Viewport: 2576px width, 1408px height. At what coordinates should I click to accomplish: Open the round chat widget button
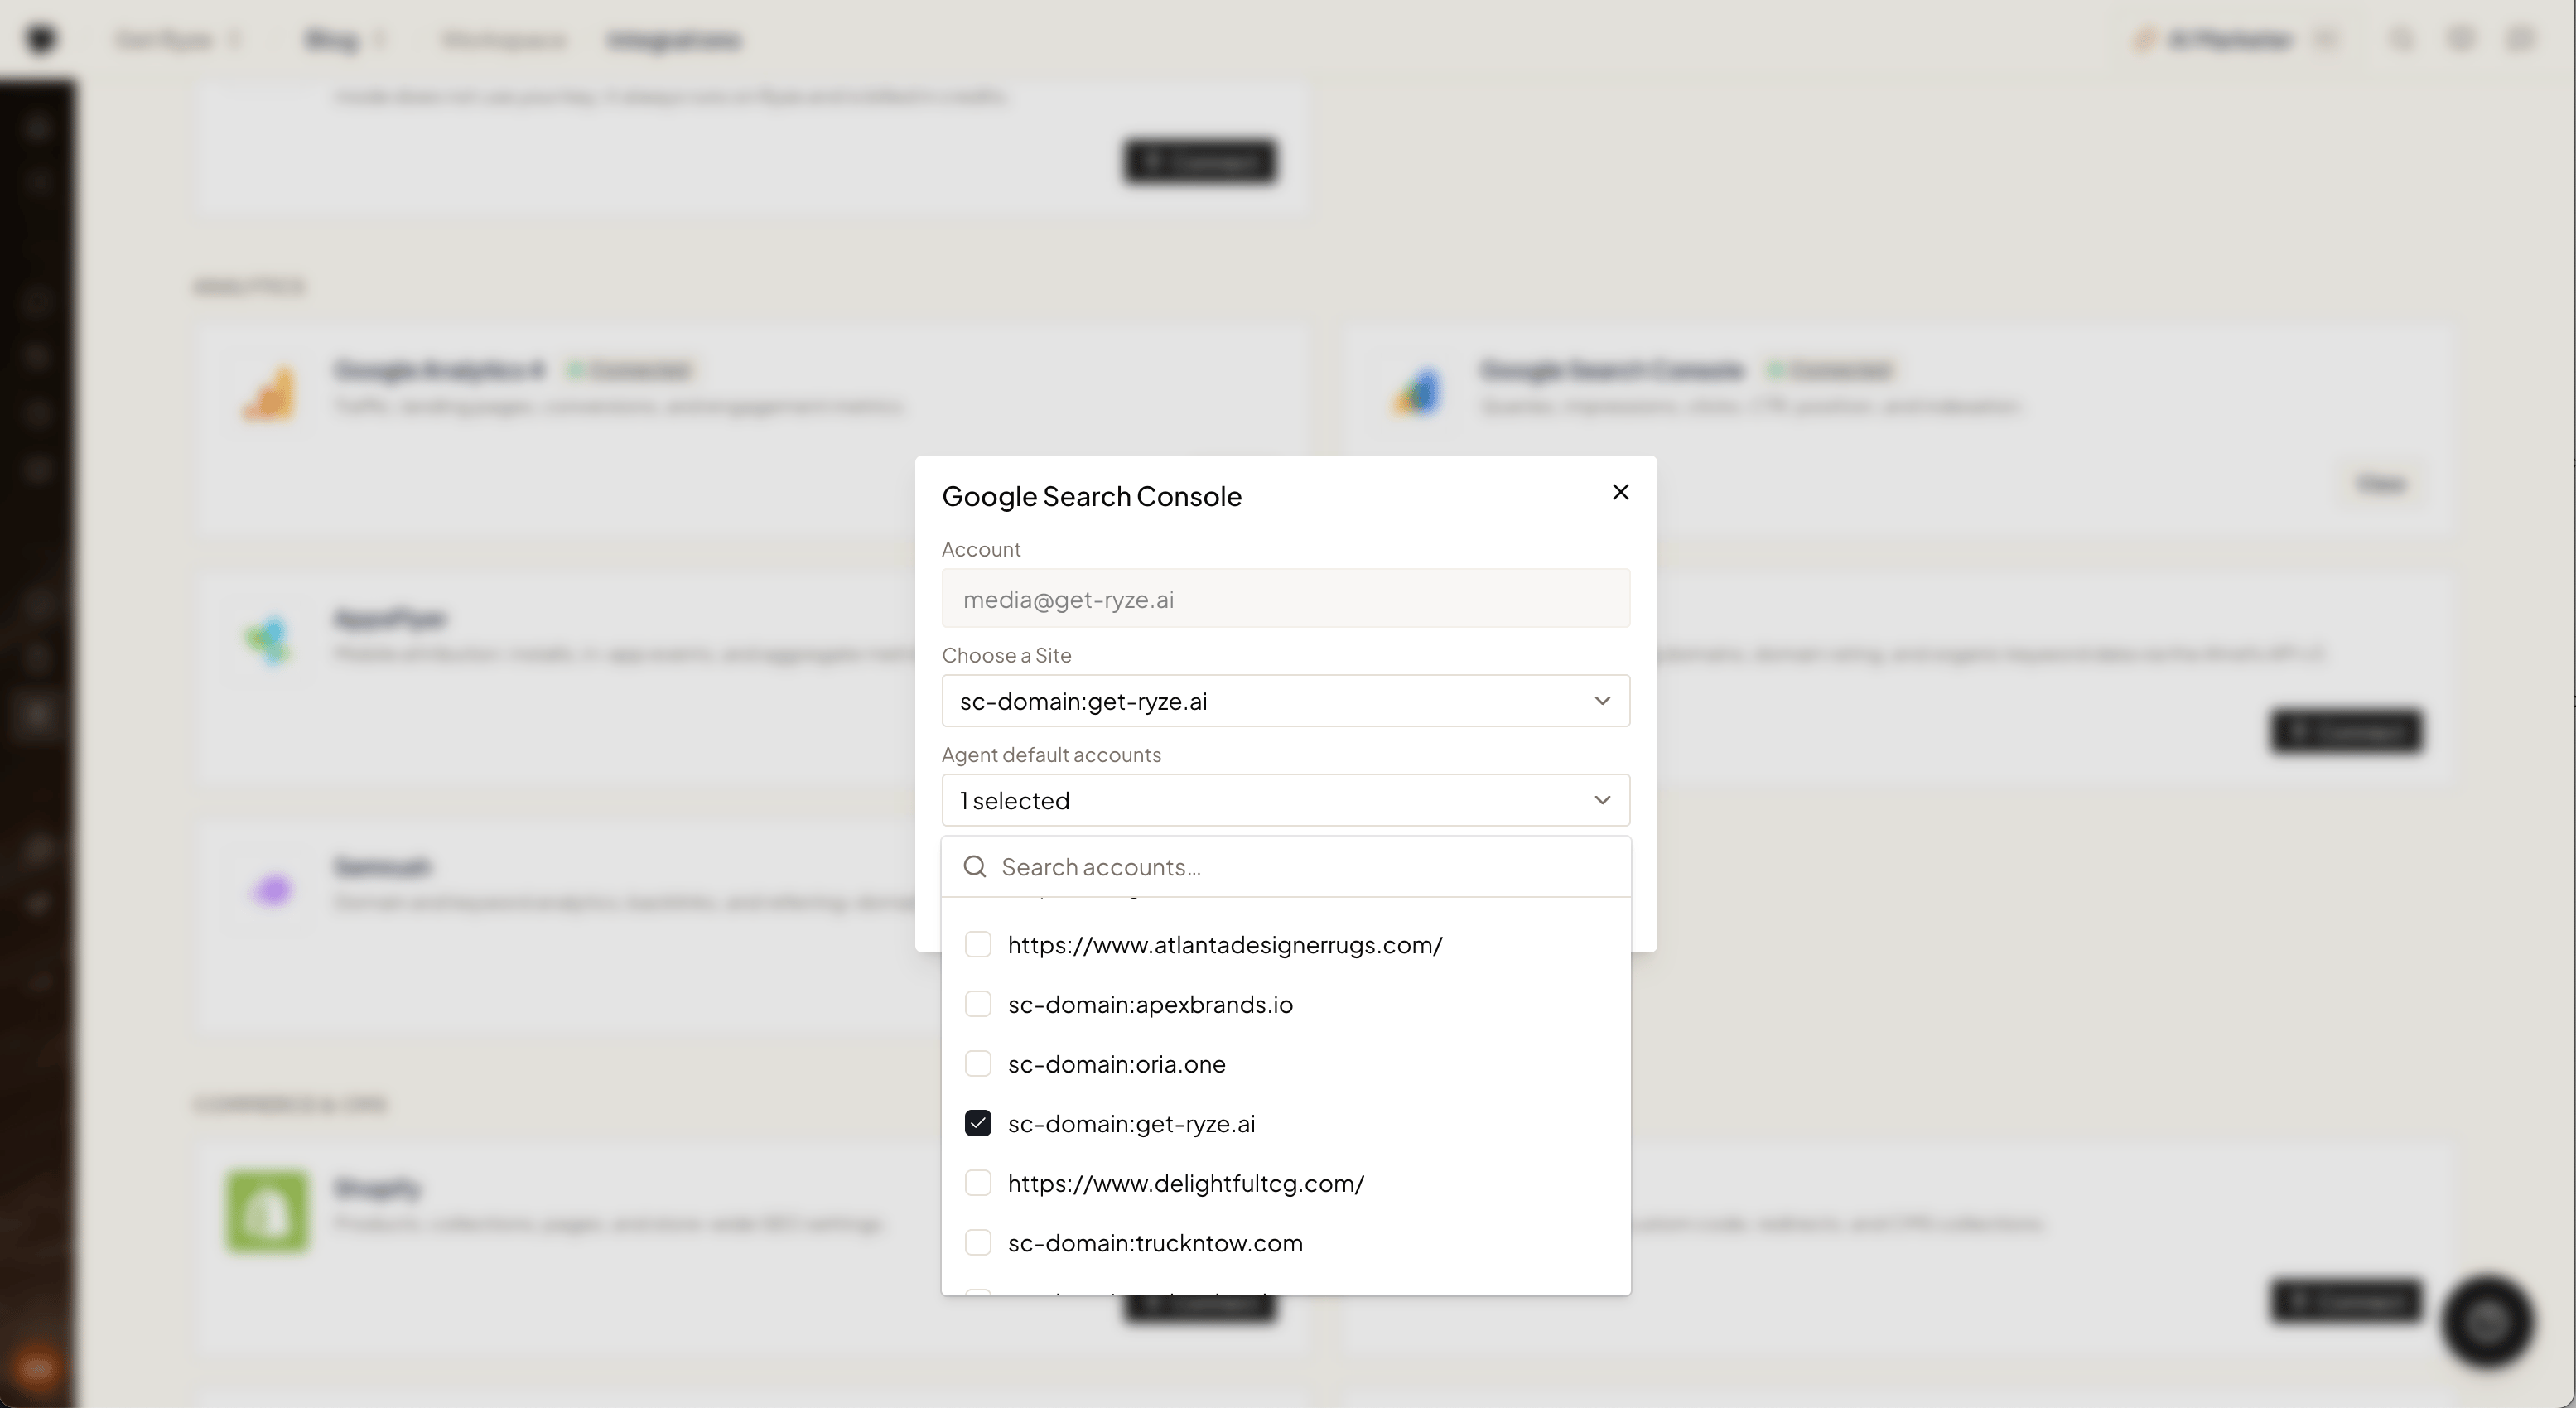pos(2487,1321)
